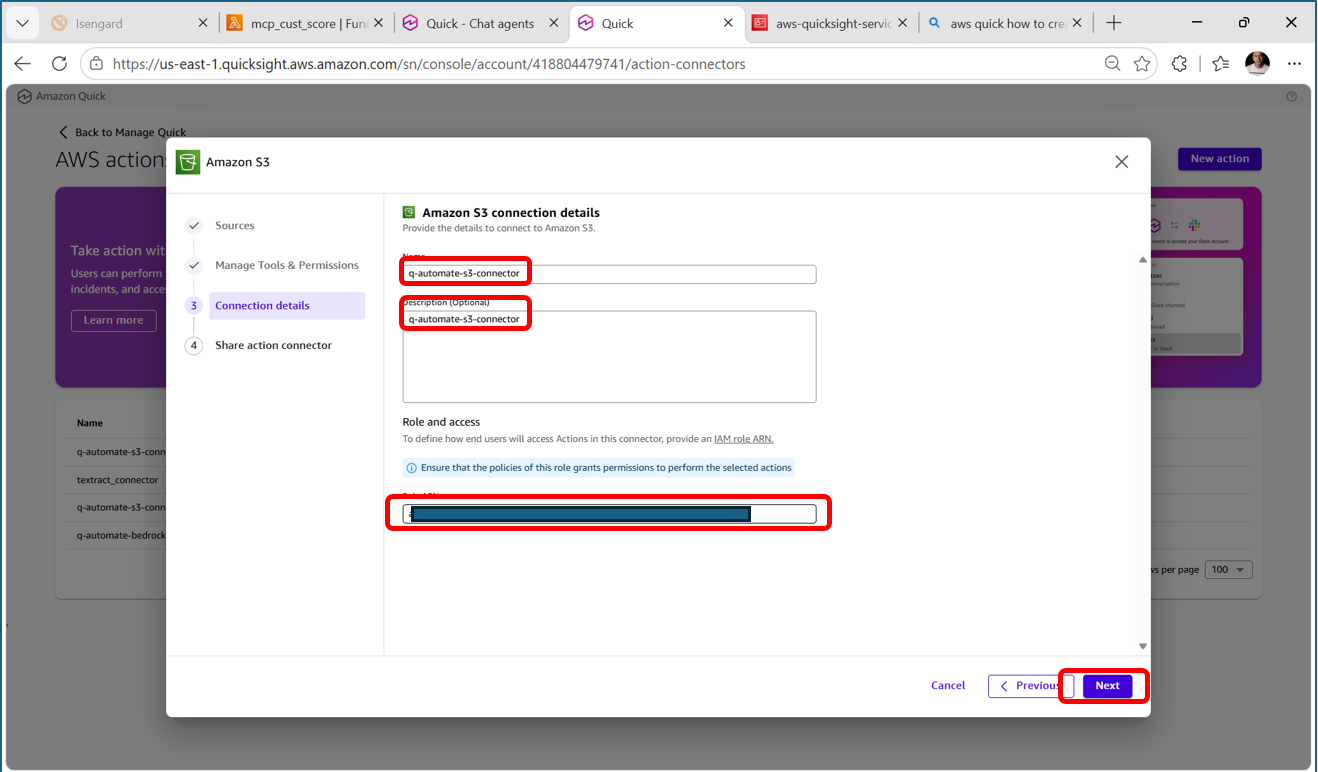The height and width of the screenshot is (772, 1318).
Task: Click the info icon beside the permissions notice
Action: click(412, 468)
